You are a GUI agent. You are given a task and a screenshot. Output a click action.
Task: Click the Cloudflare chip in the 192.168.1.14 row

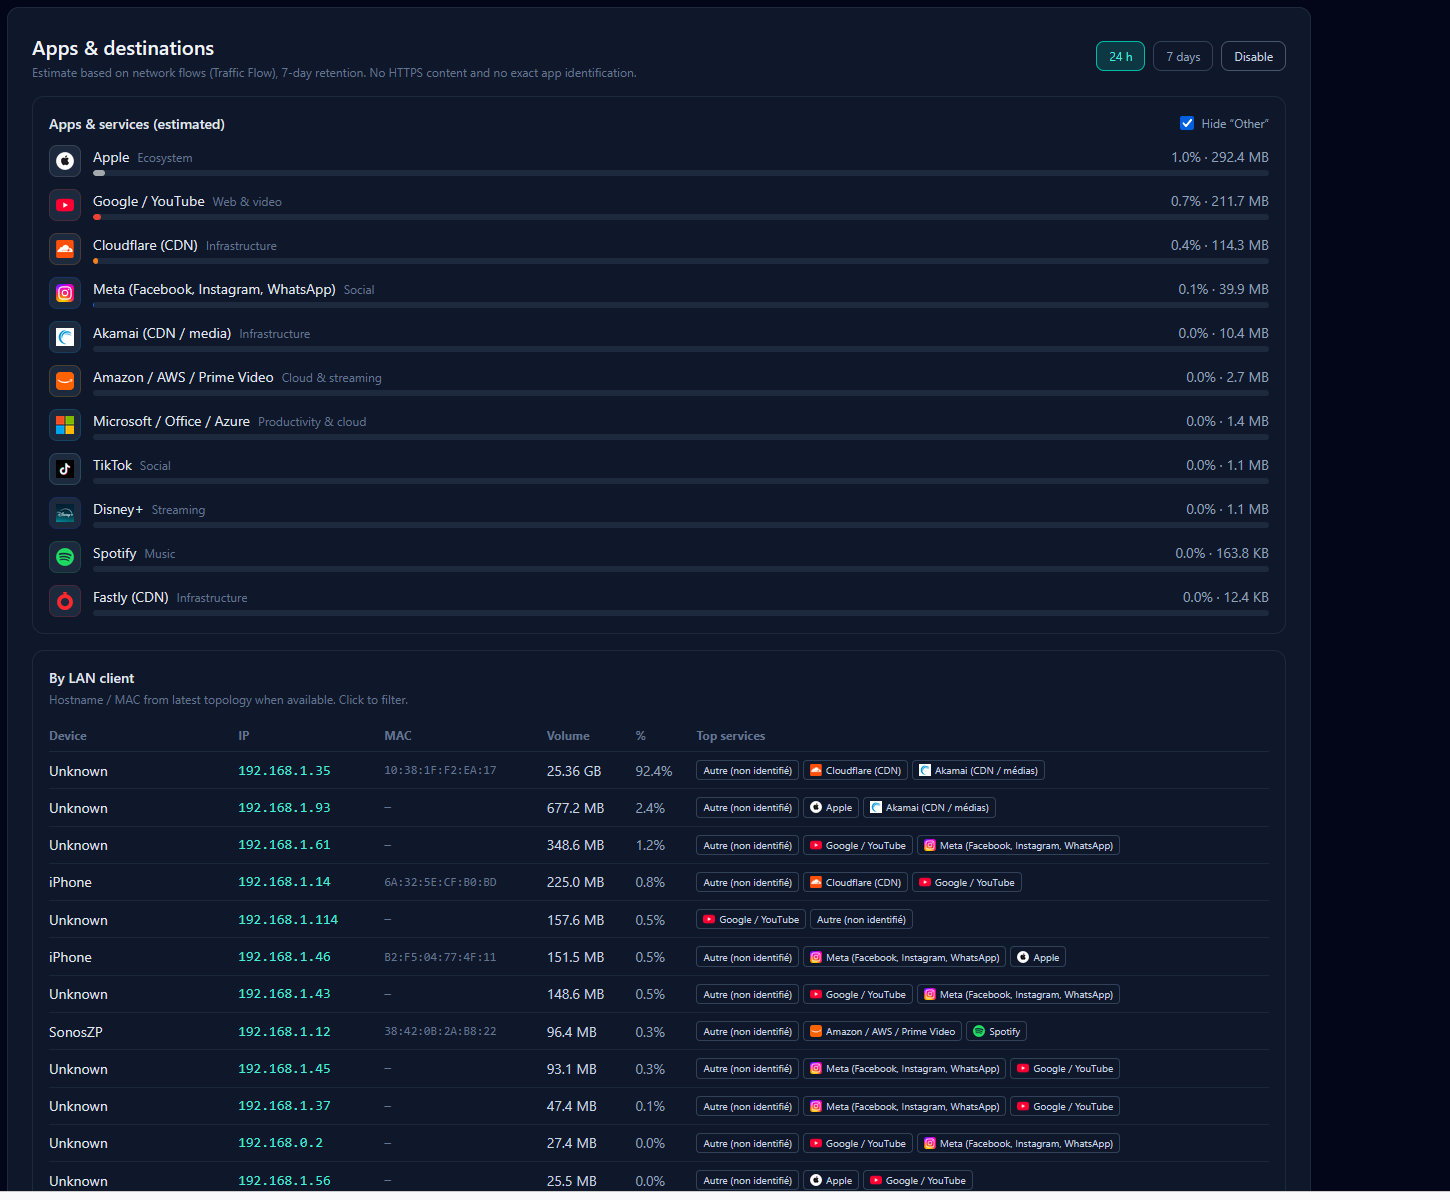855,882
